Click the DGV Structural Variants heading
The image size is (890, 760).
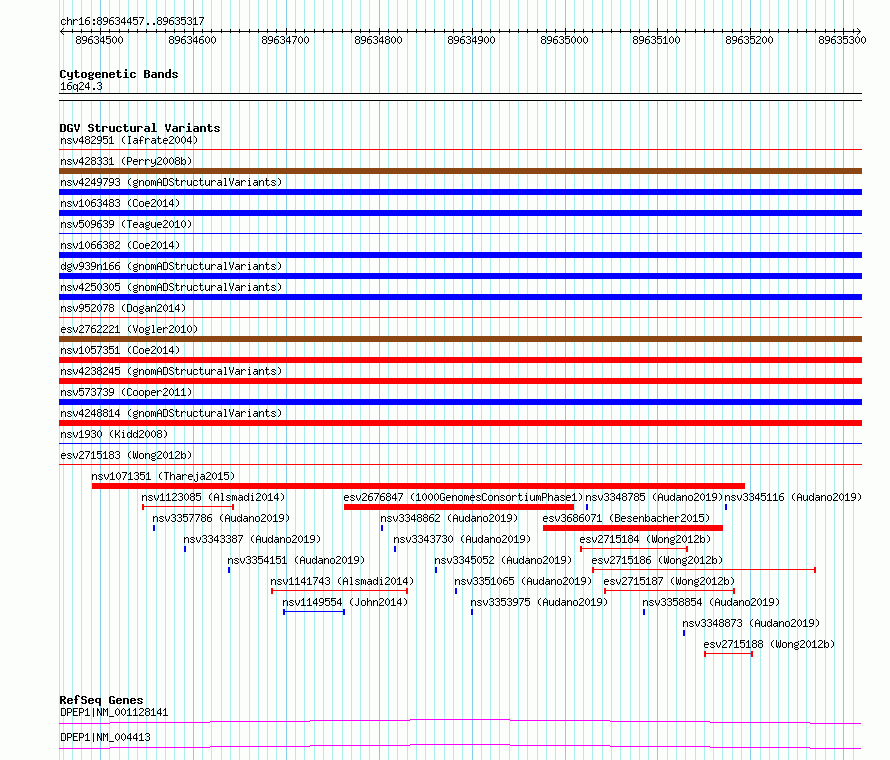140,128
